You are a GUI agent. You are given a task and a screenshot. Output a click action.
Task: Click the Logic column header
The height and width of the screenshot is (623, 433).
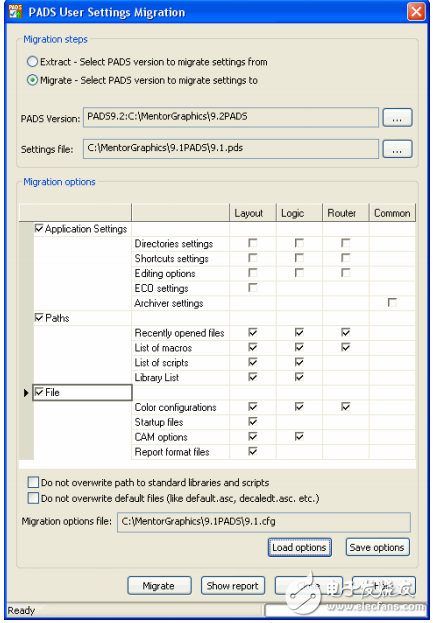point(299,213)
